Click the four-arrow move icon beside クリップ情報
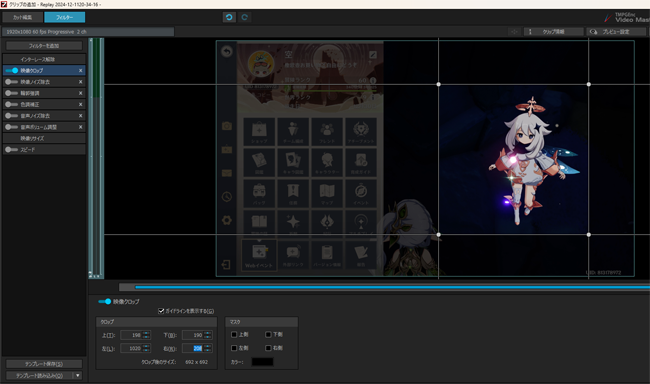This screenshot has width=650, height=384. pyautogui.click(x=514, y=32)
